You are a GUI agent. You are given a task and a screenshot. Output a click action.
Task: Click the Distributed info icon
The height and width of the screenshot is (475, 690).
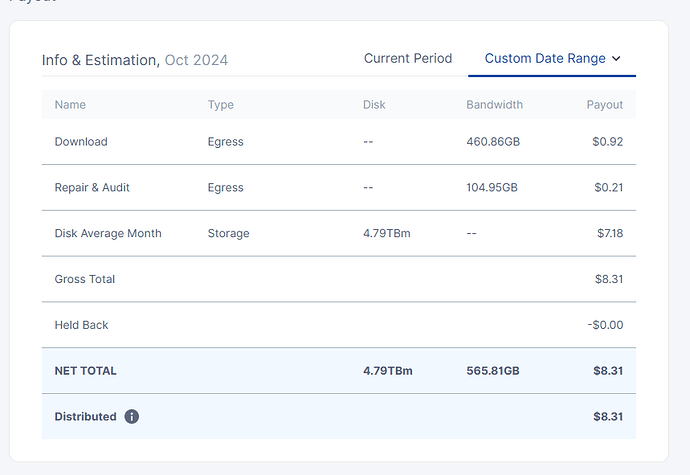[x=132, y=416]
